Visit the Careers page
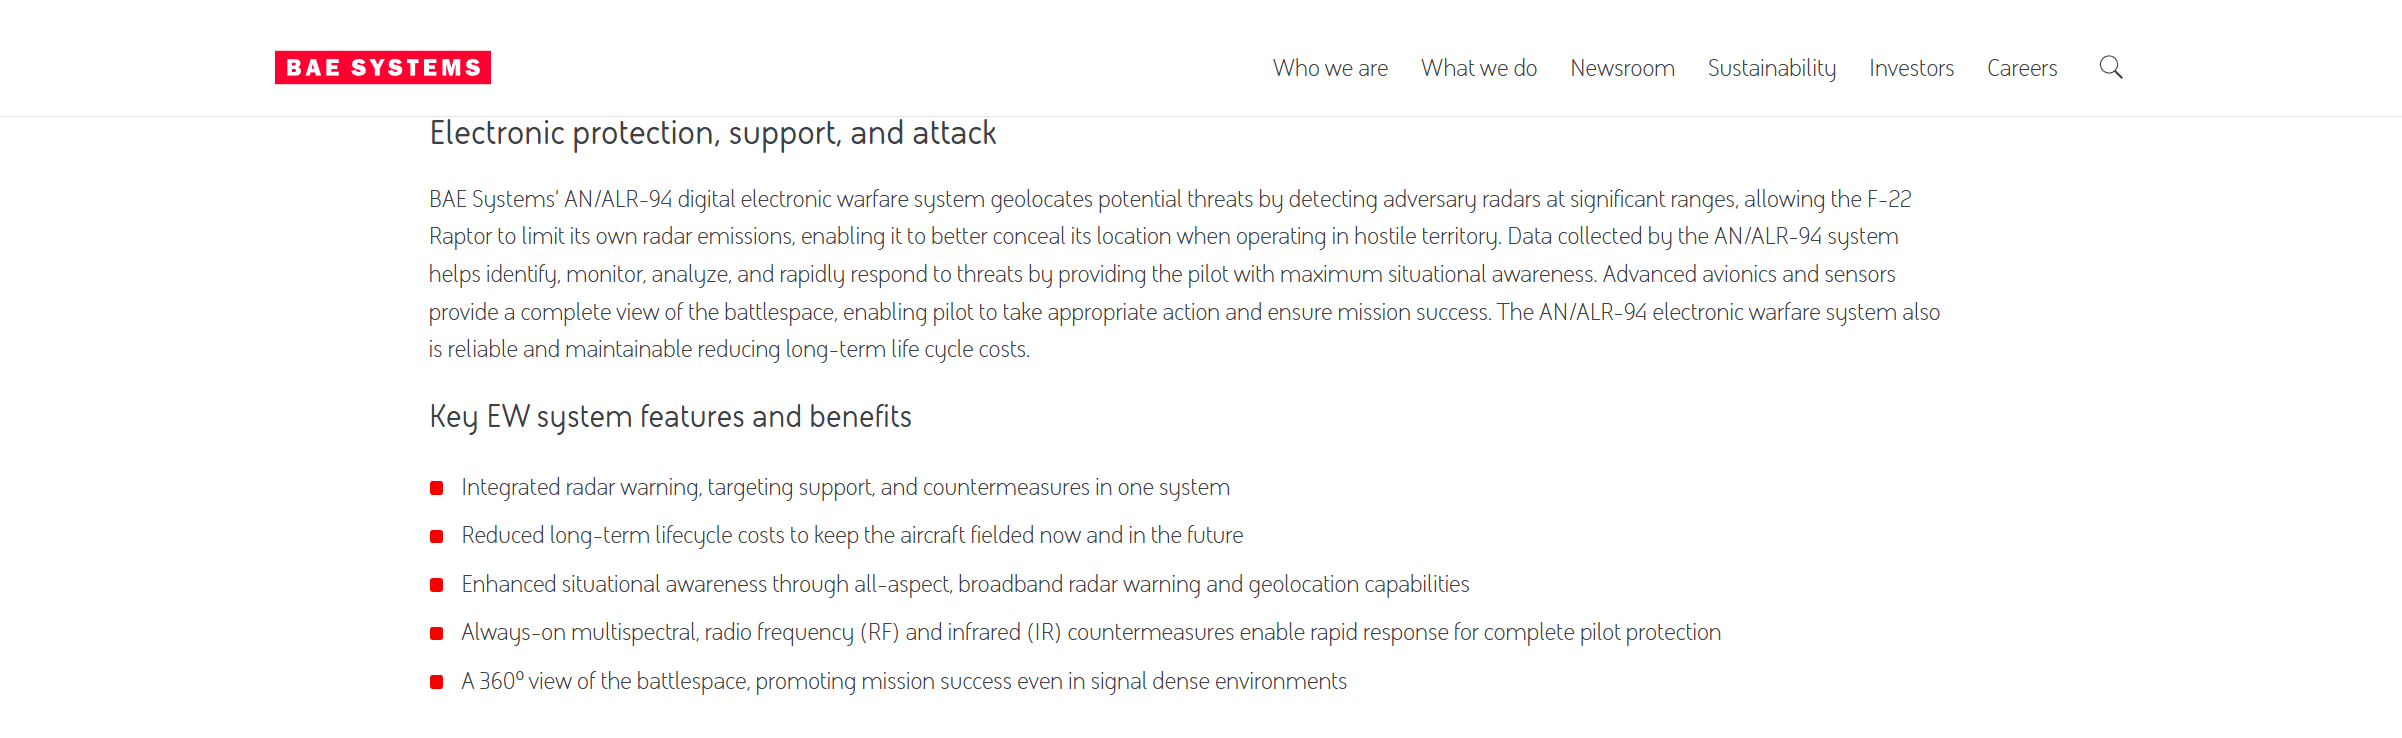The width and height of the screenshot is (2402, 738). click(x=2021, y=68)
